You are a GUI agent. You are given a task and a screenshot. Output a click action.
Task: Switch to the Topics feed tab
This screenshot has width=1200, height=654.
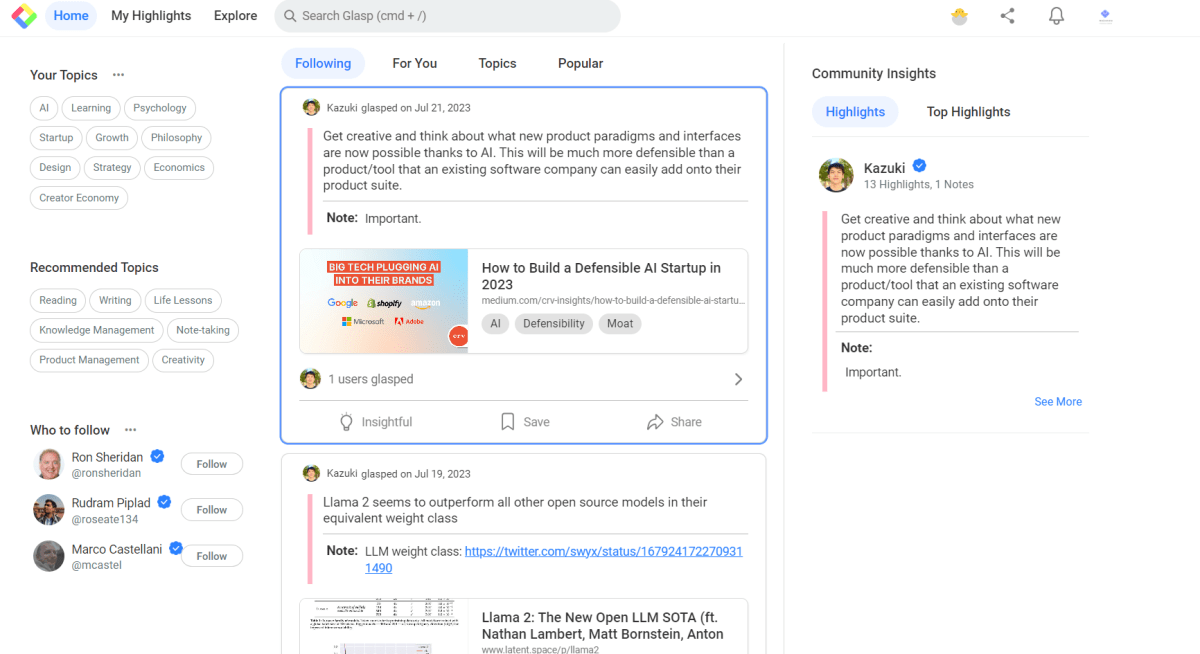click(x=497, y=63)
